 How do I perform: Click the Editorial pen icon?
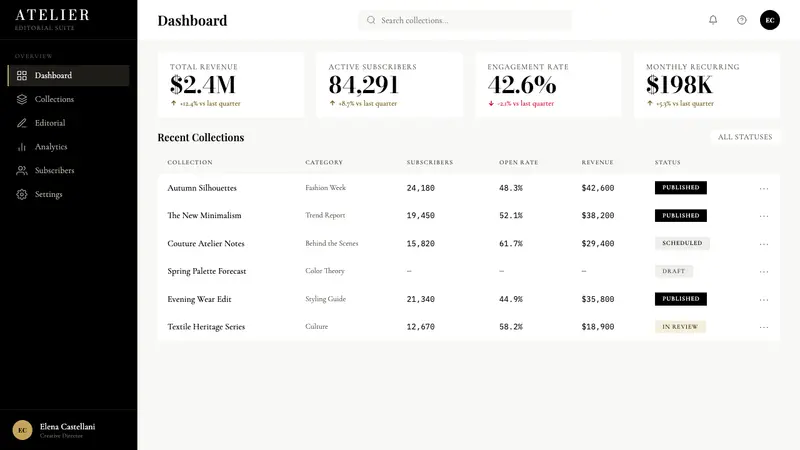21,123
